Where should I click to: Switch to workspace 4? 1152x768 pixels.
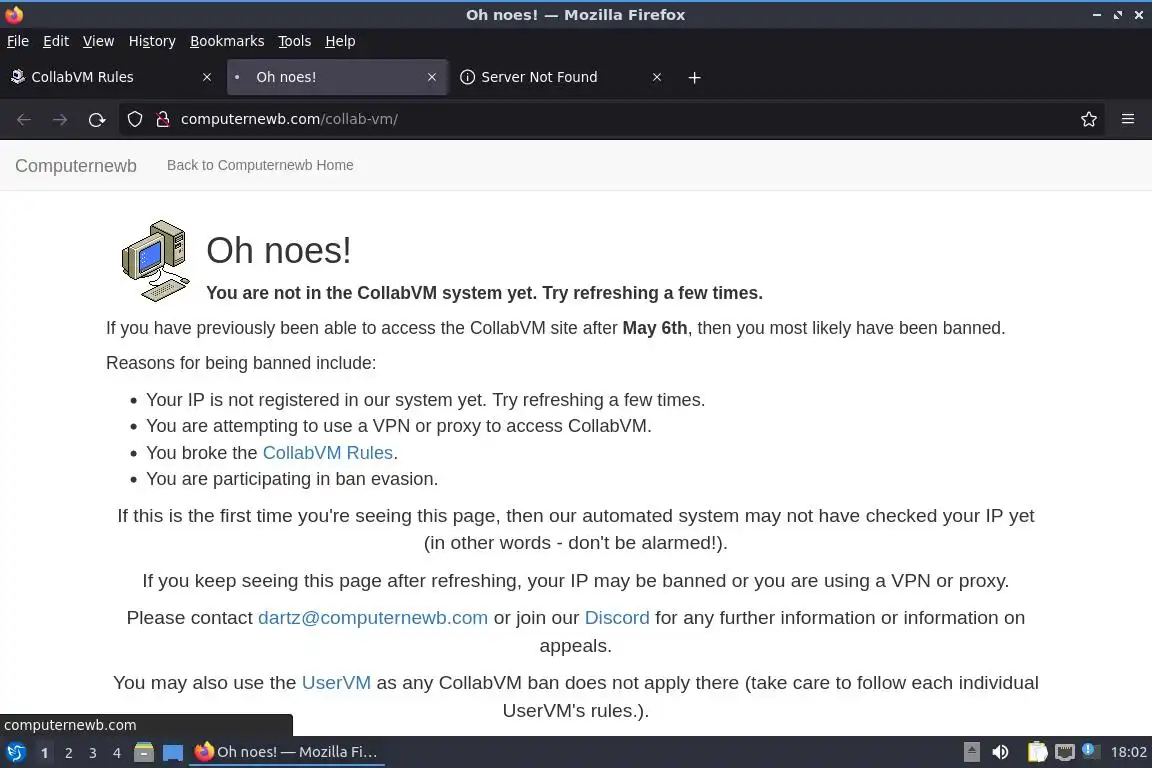click(117, 753)
